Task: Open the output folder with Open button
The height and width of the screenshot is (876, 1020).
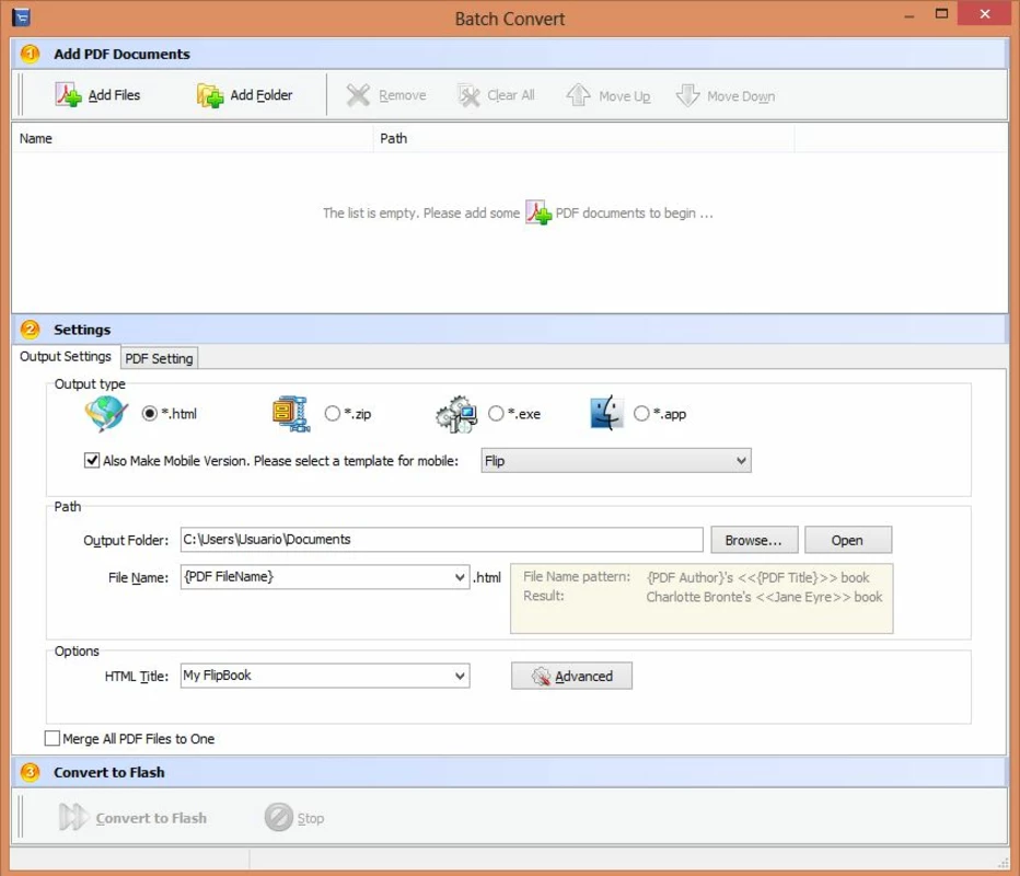Action: pos(848,540)
